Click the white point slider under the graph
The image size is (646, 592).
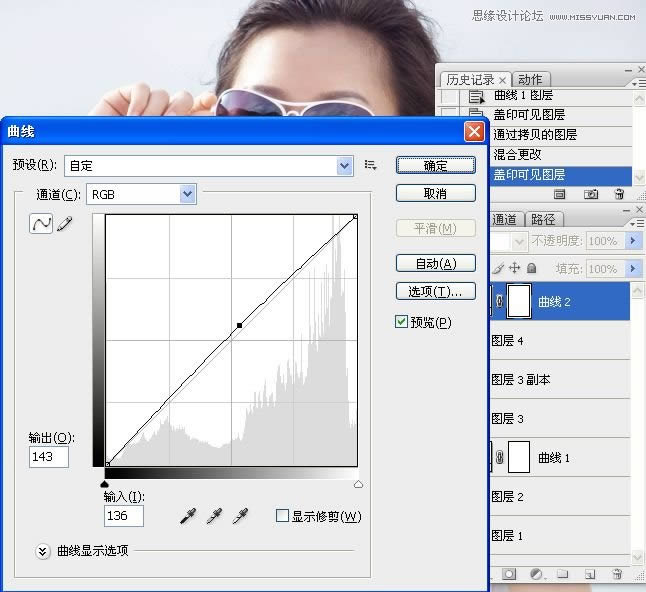pyautogui.click(x=358, y=484)
